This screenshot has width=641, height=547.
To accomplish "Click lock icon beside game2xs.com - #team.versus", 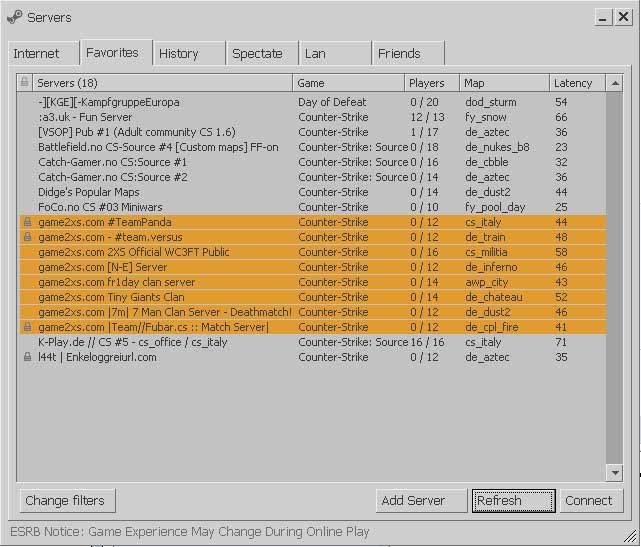I will 27,237.
